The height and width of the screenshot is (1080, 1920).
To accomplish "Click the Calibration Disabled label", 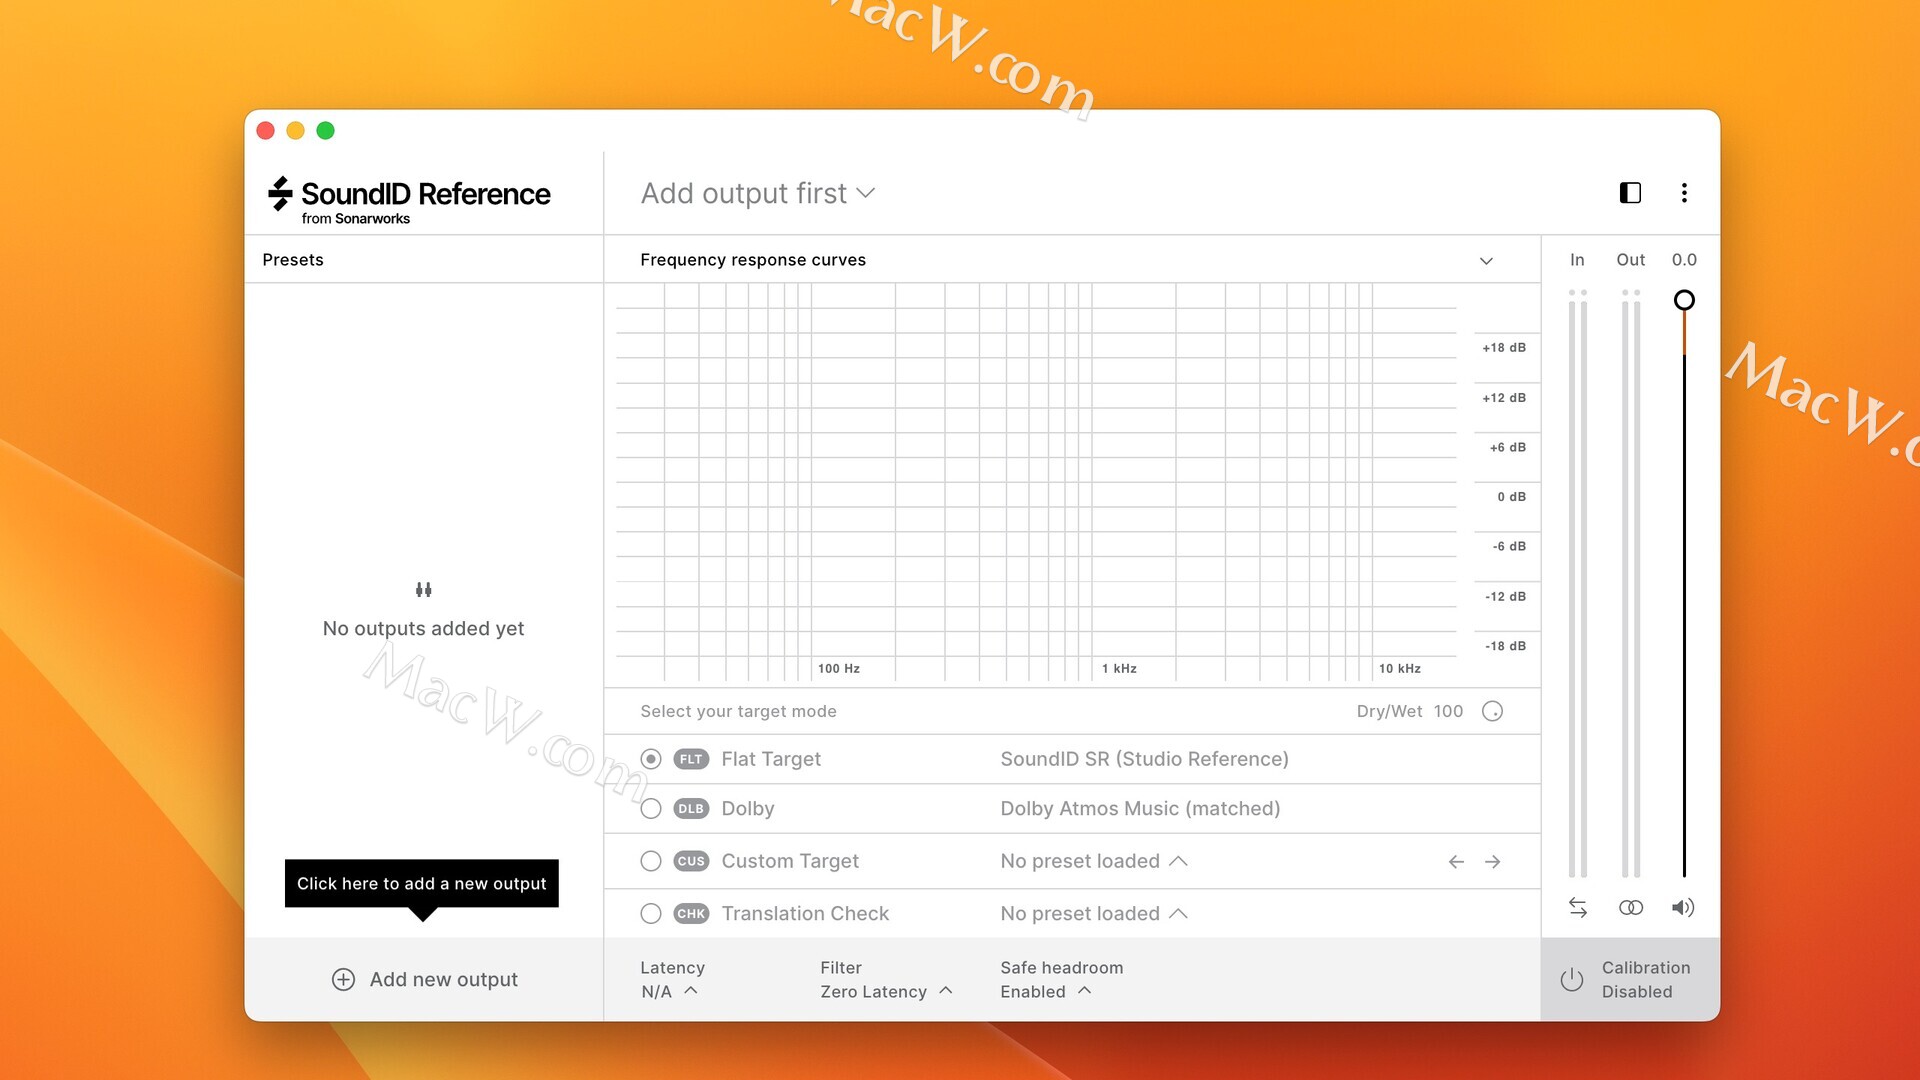I will pos(1646,980).
